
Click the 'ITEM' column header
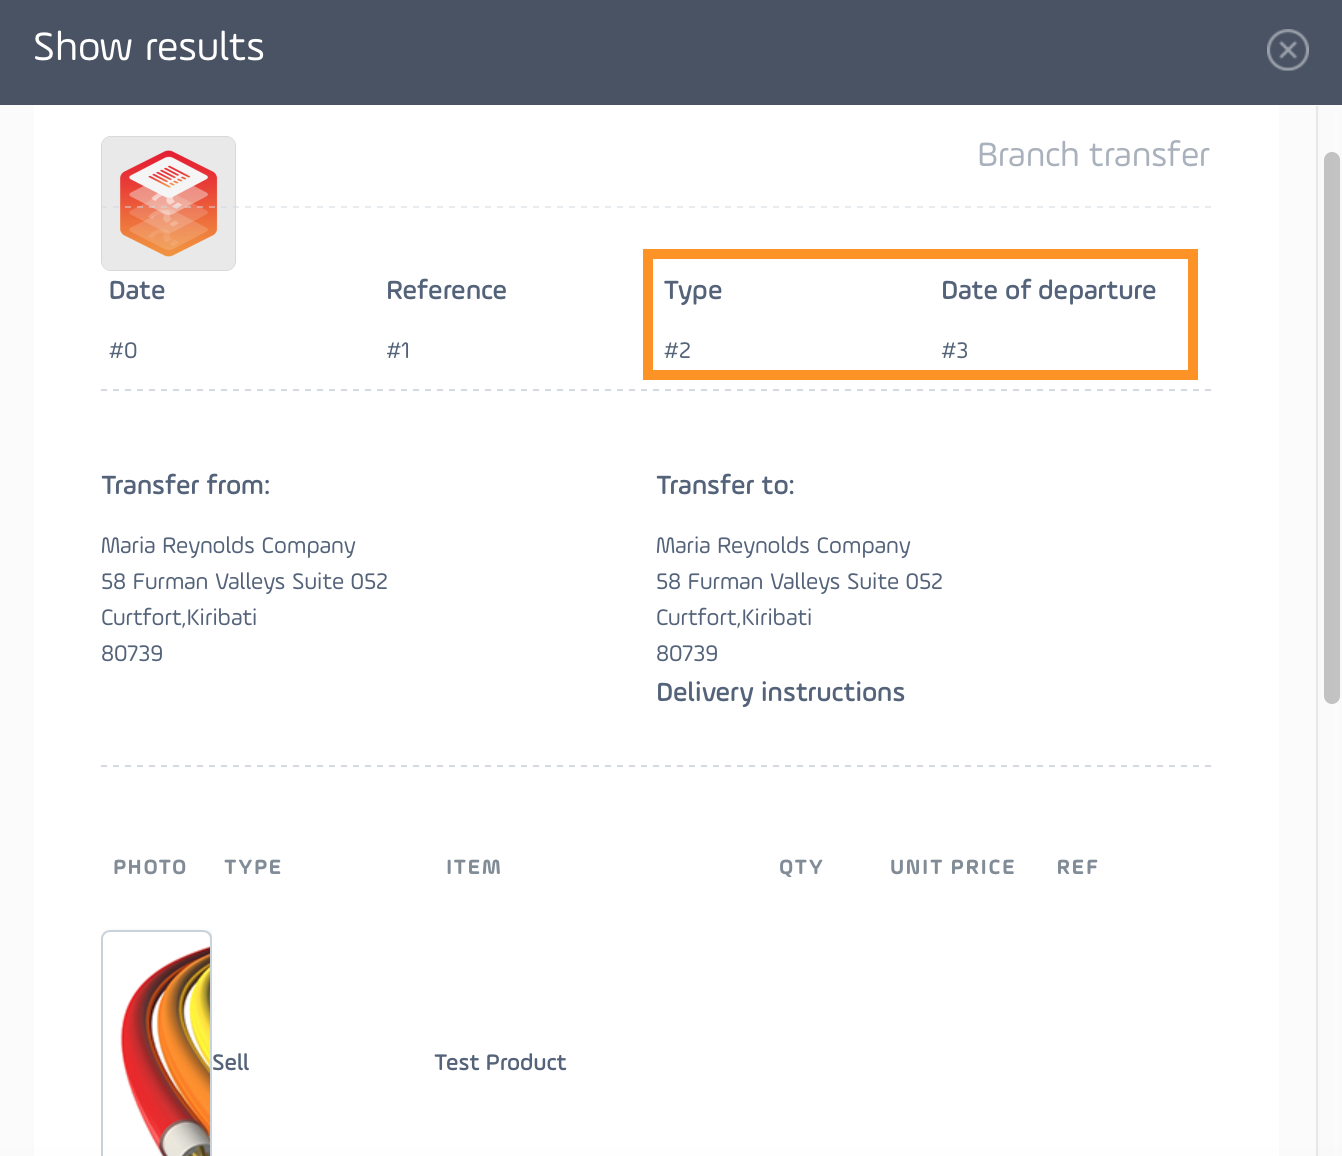click(x=474, y=867)
